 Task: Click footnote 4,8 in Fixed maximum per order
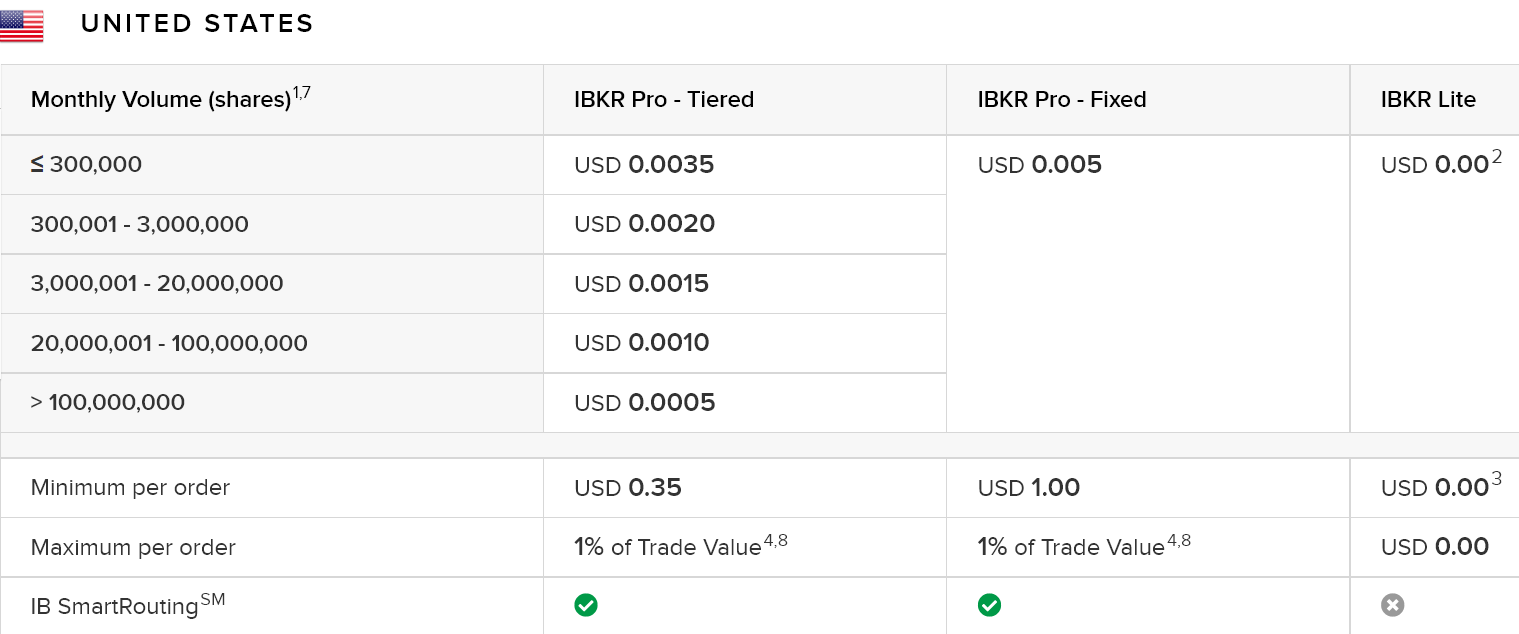(x=1178, y=541)
